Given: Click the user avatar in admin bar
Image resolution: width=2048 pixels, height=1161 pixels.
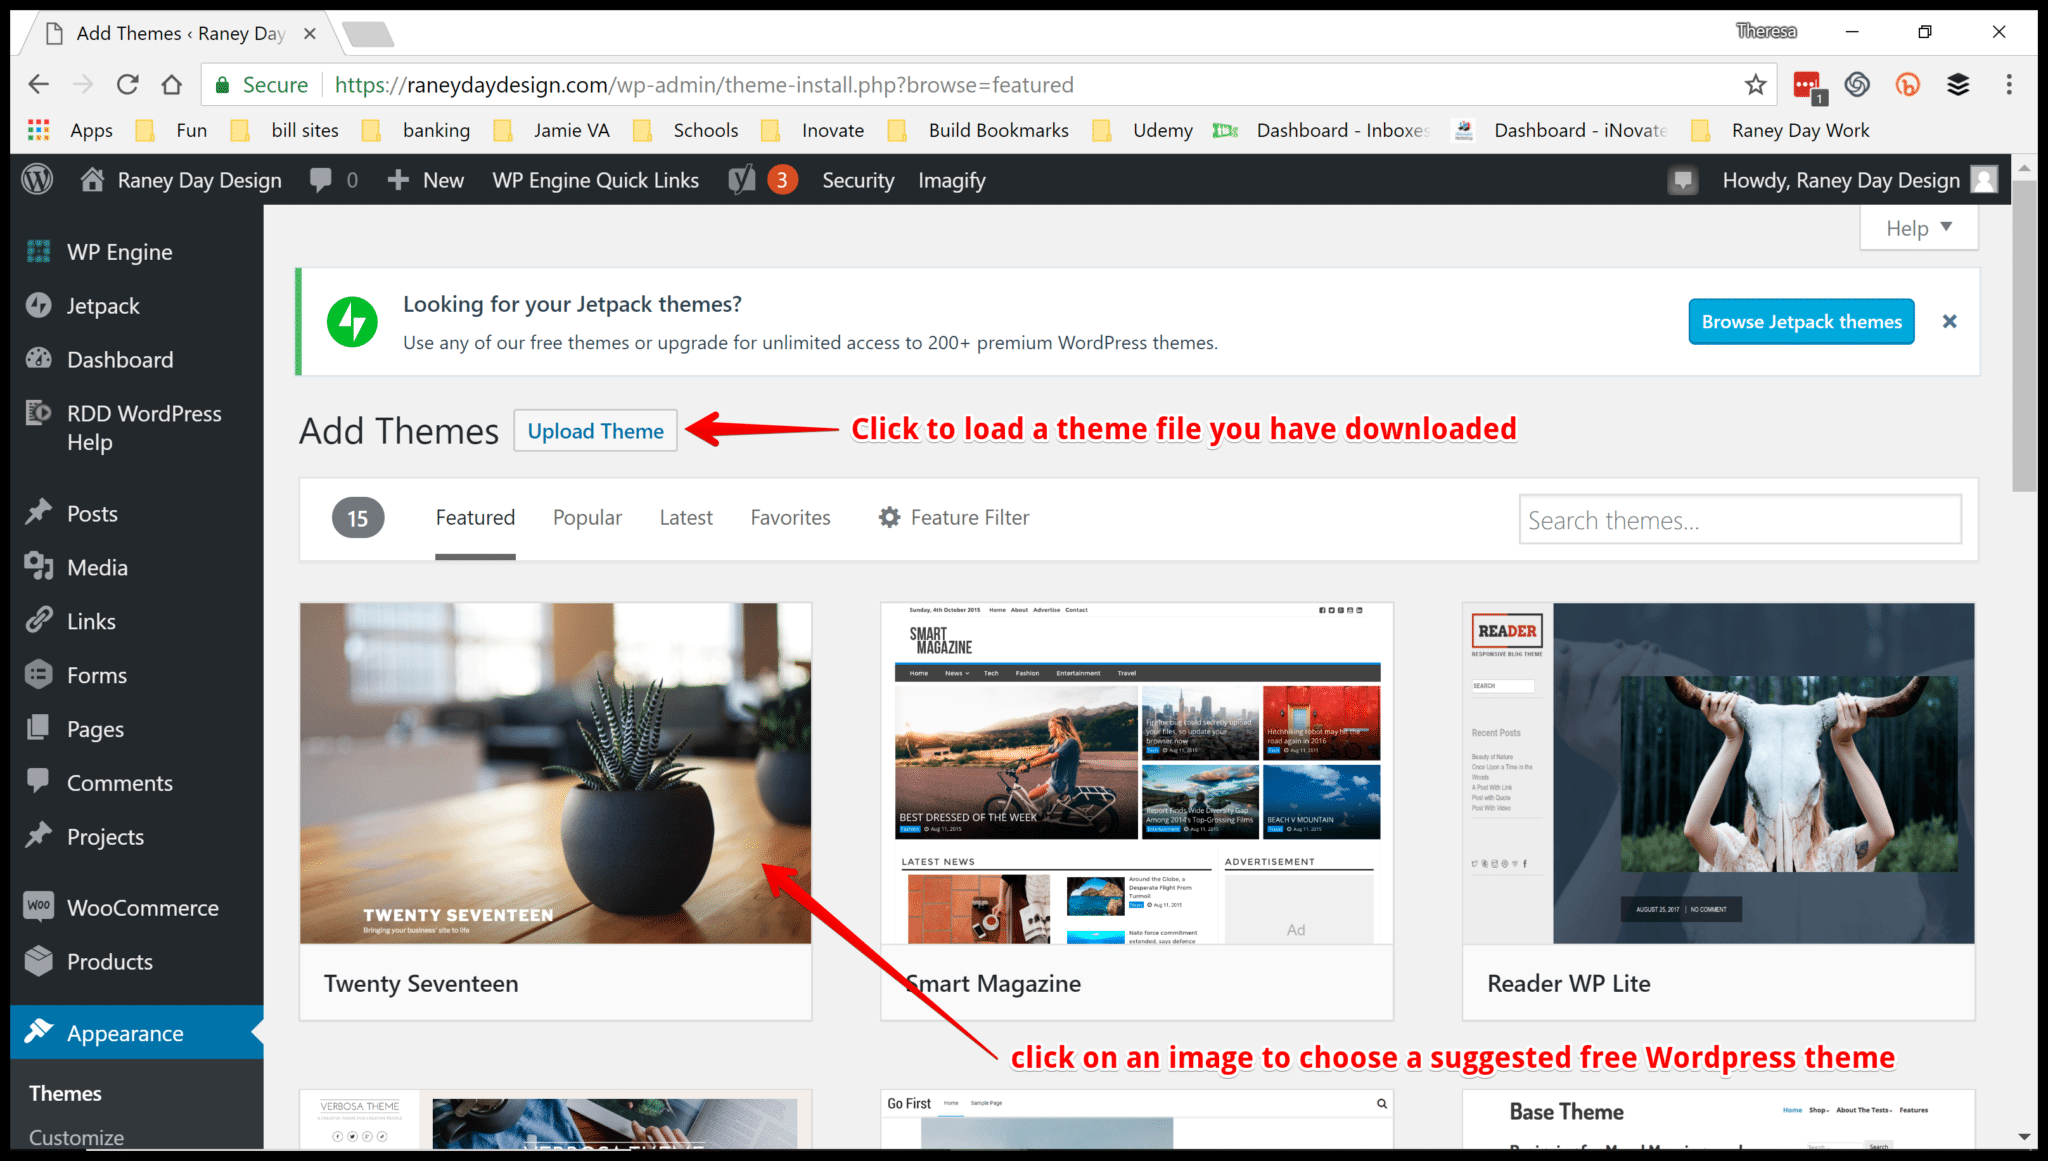Looking at the screenshot, I should click(x=1984, y=180).
